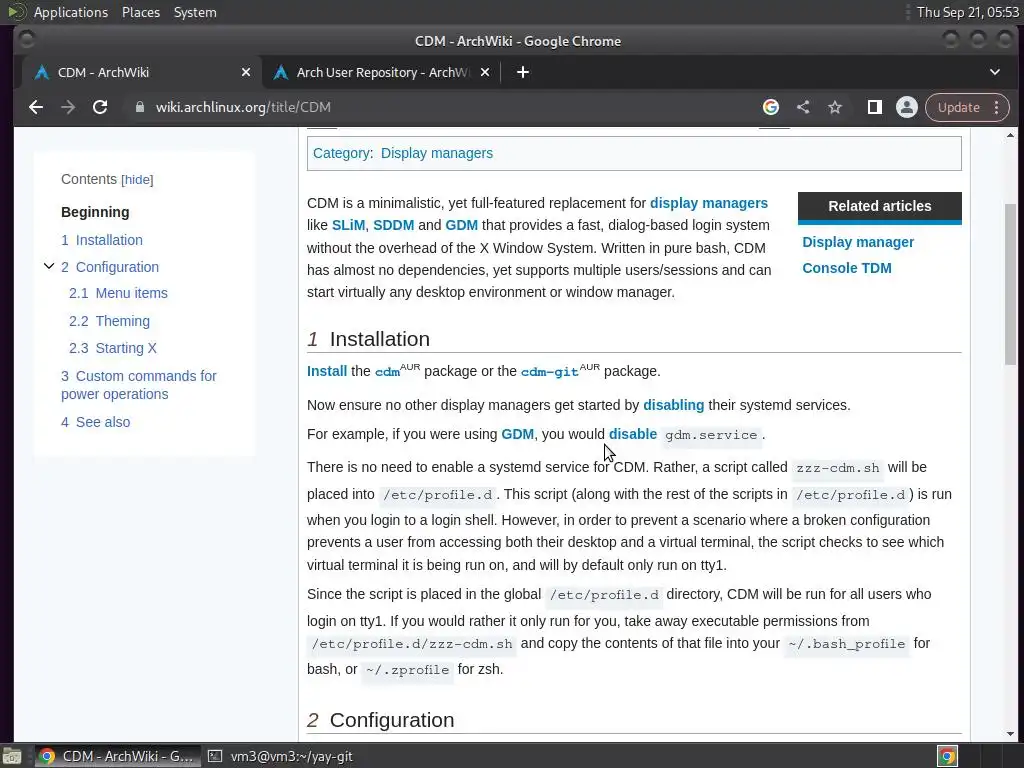Jump to Beginning in contents
Image resolution: width=1024 pixels, height=768 pixels.
pos(95,212)
